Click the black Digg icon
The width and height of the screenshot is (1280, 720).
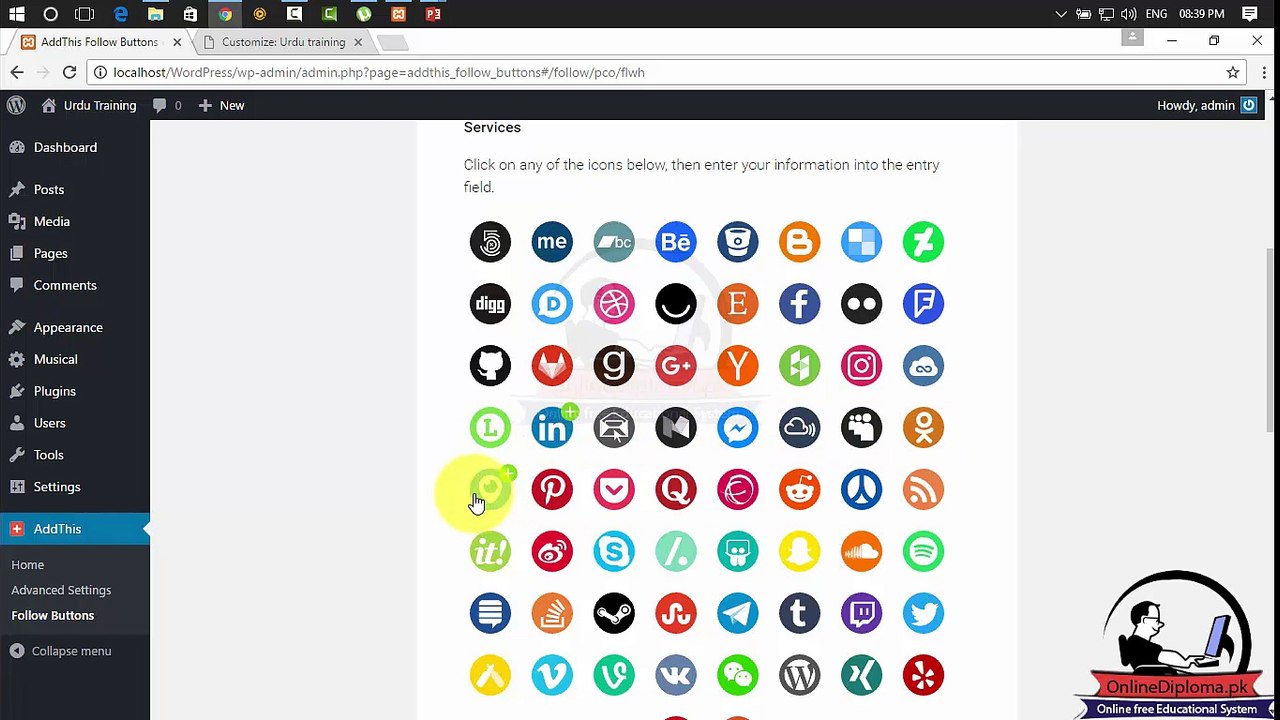tap(490, 304)
